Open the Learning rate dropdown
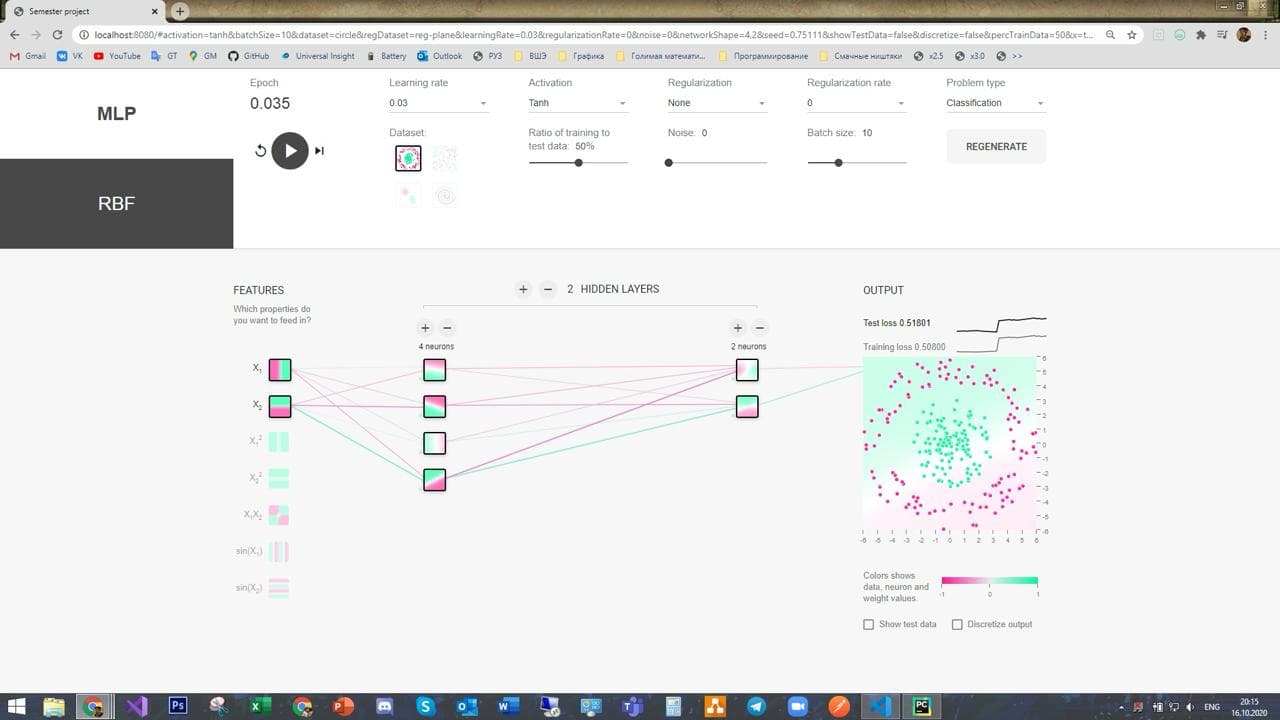This screenshot has width=1280, height=720. click(x=438, y=103)
